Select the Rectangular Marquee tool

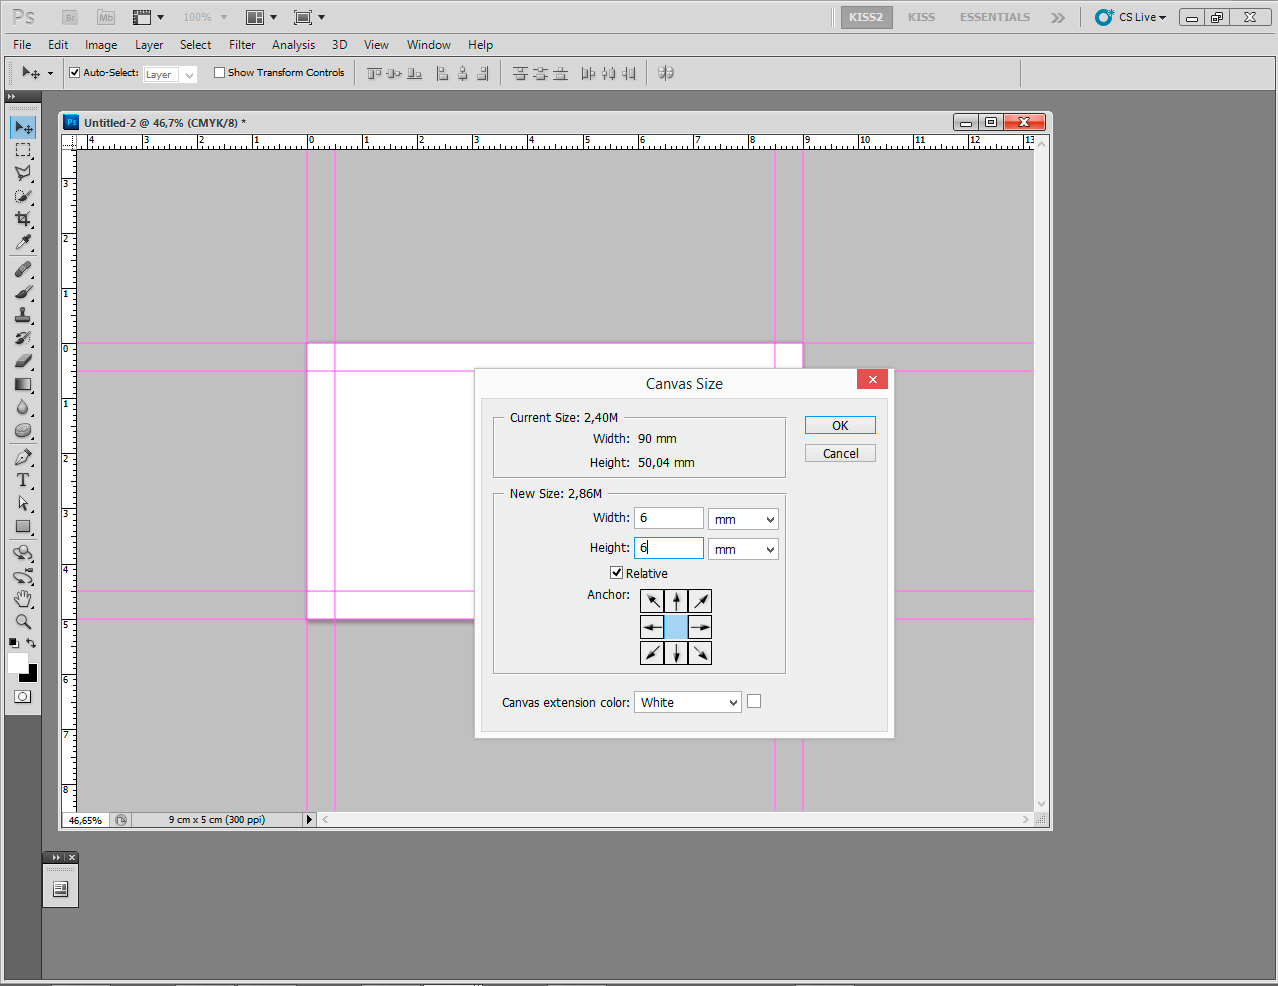click(x=23, y=150)
